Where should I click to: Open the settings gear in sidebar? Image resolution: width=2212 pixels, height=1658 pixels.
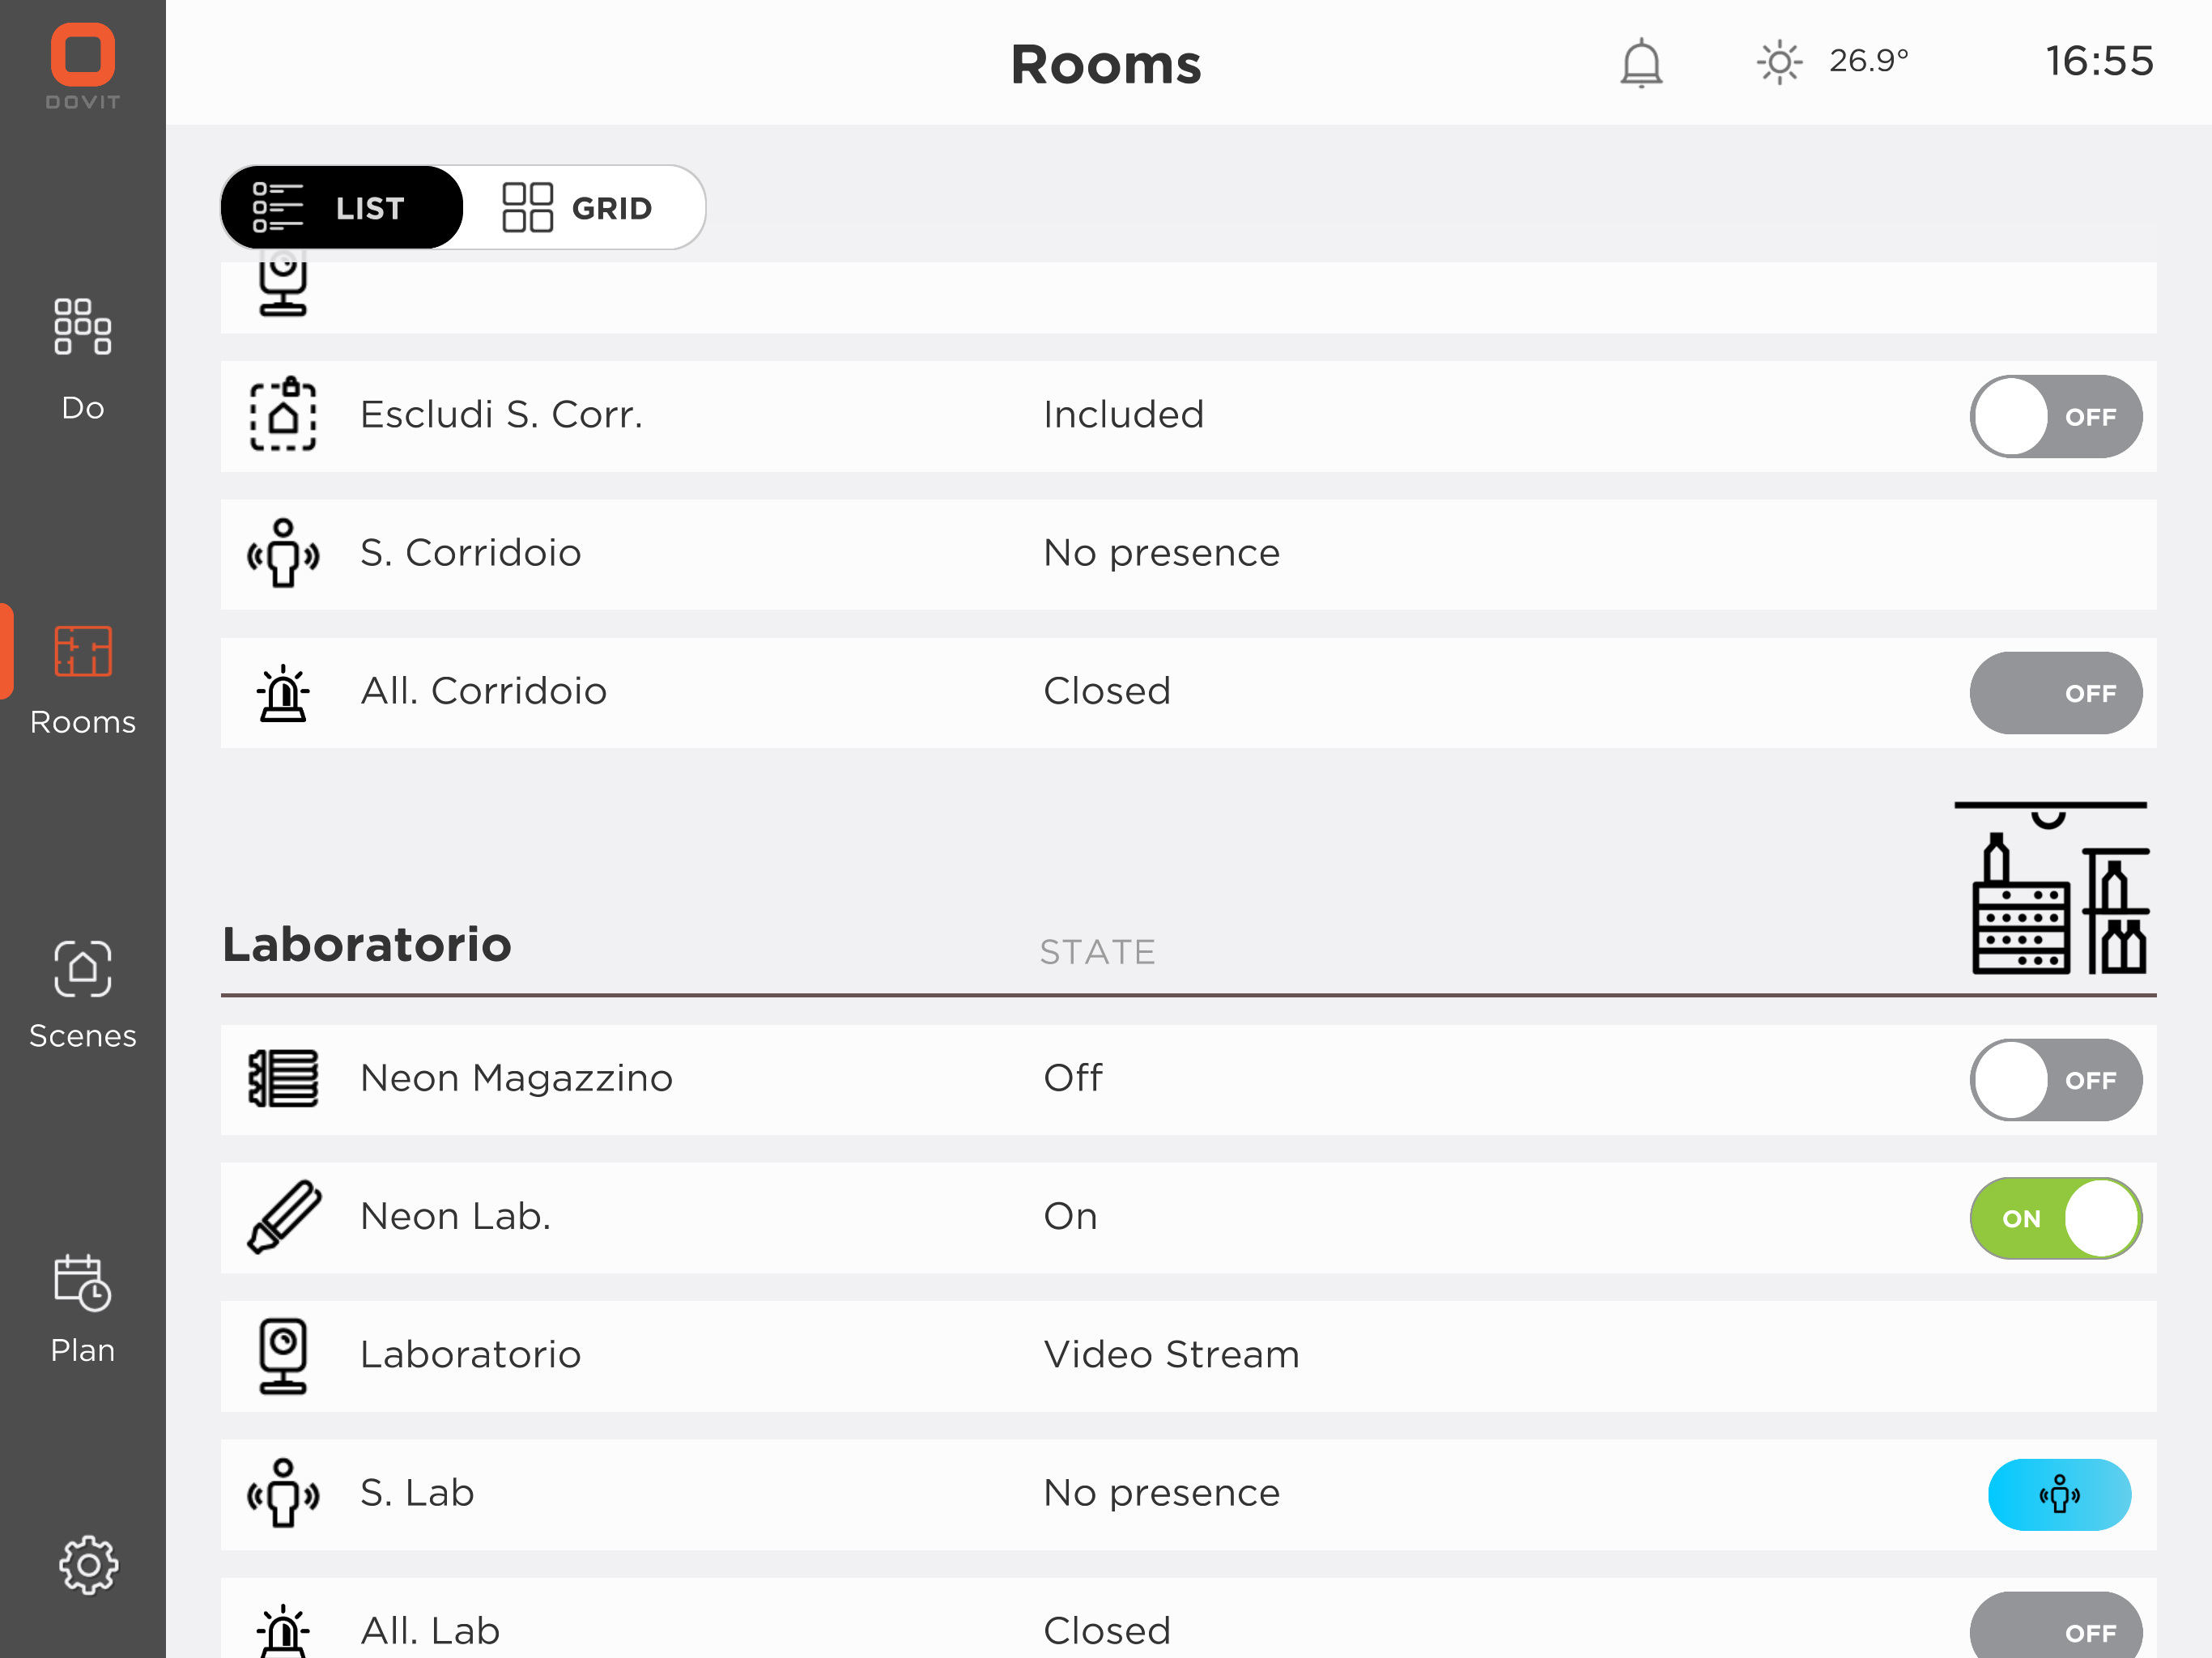point(88,1565)
